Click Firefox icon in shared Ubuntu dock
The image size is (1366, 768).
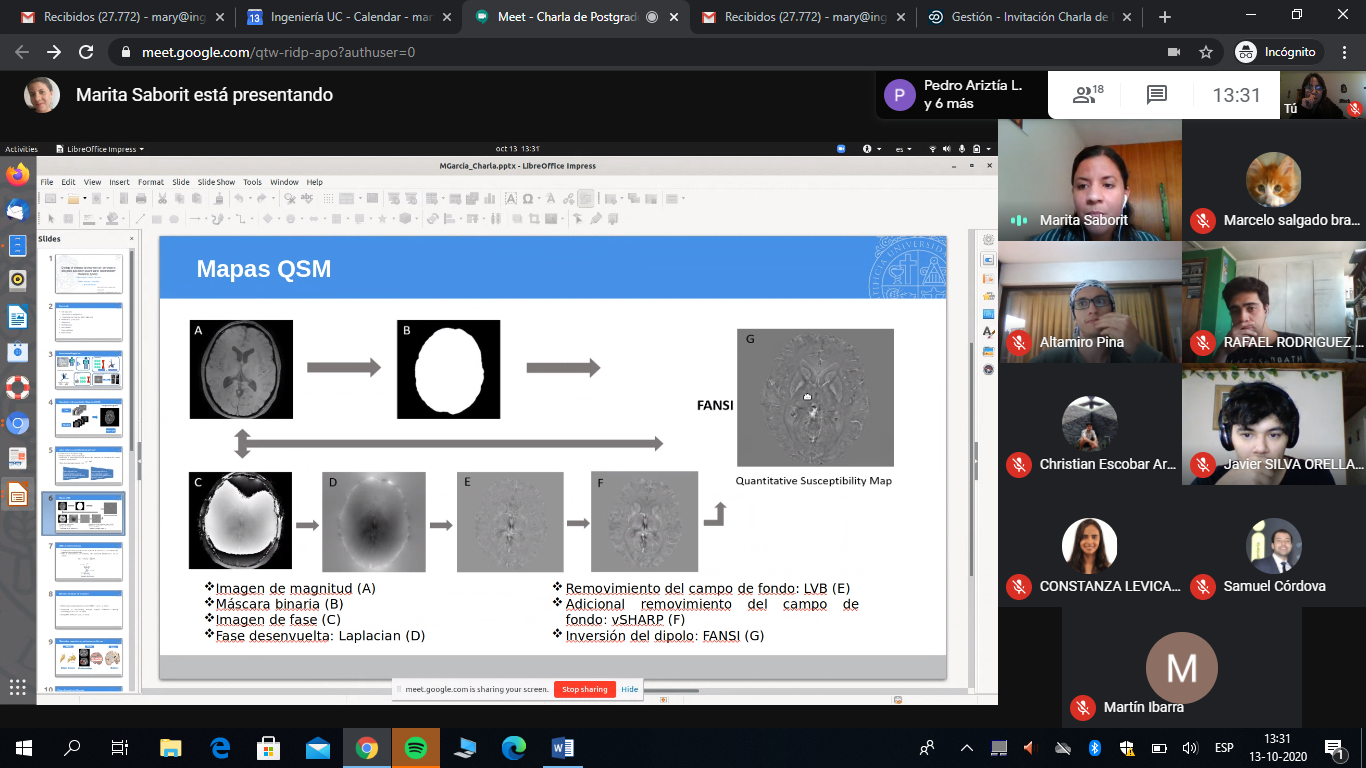17,175
